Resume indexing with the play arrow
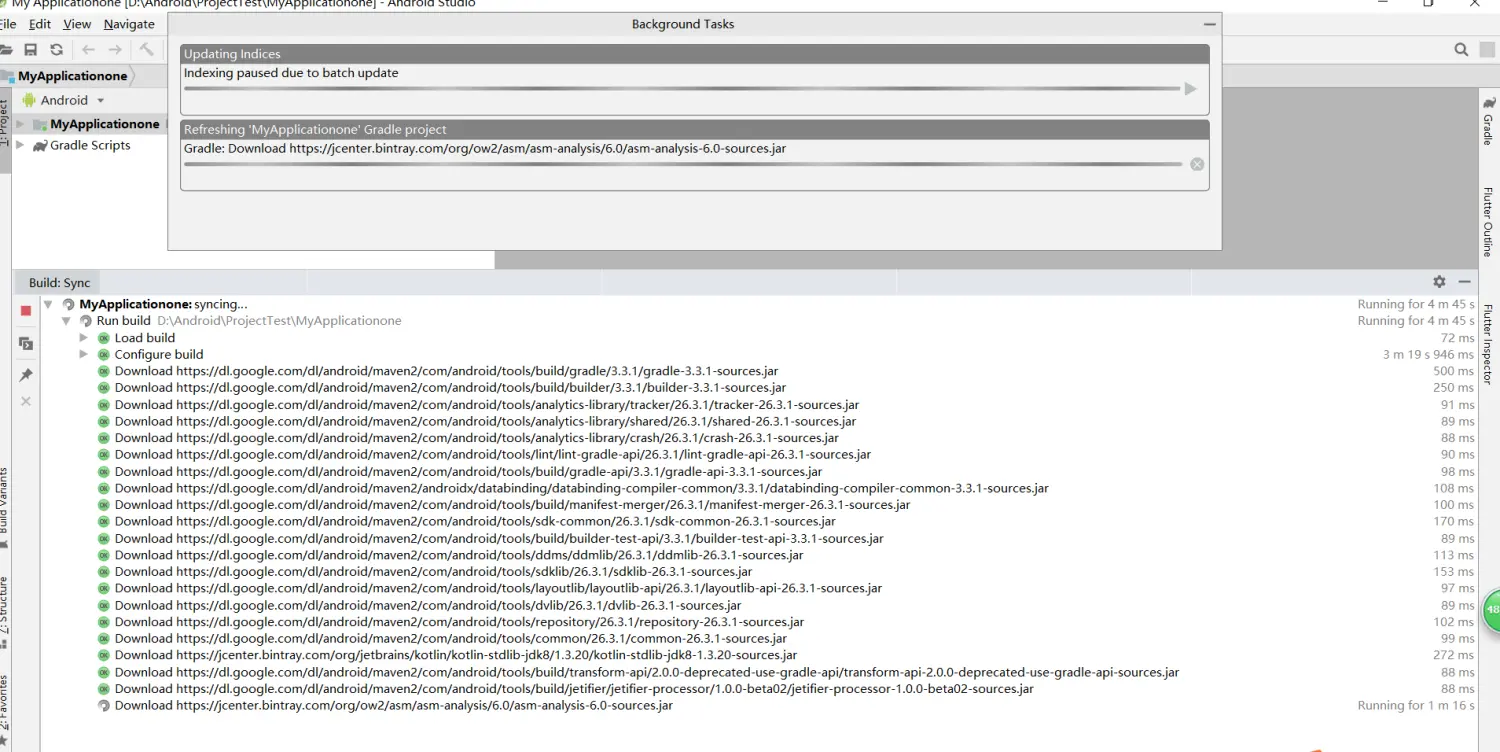Viewport: 1500px width, 752px height. tap(1190, 89)
